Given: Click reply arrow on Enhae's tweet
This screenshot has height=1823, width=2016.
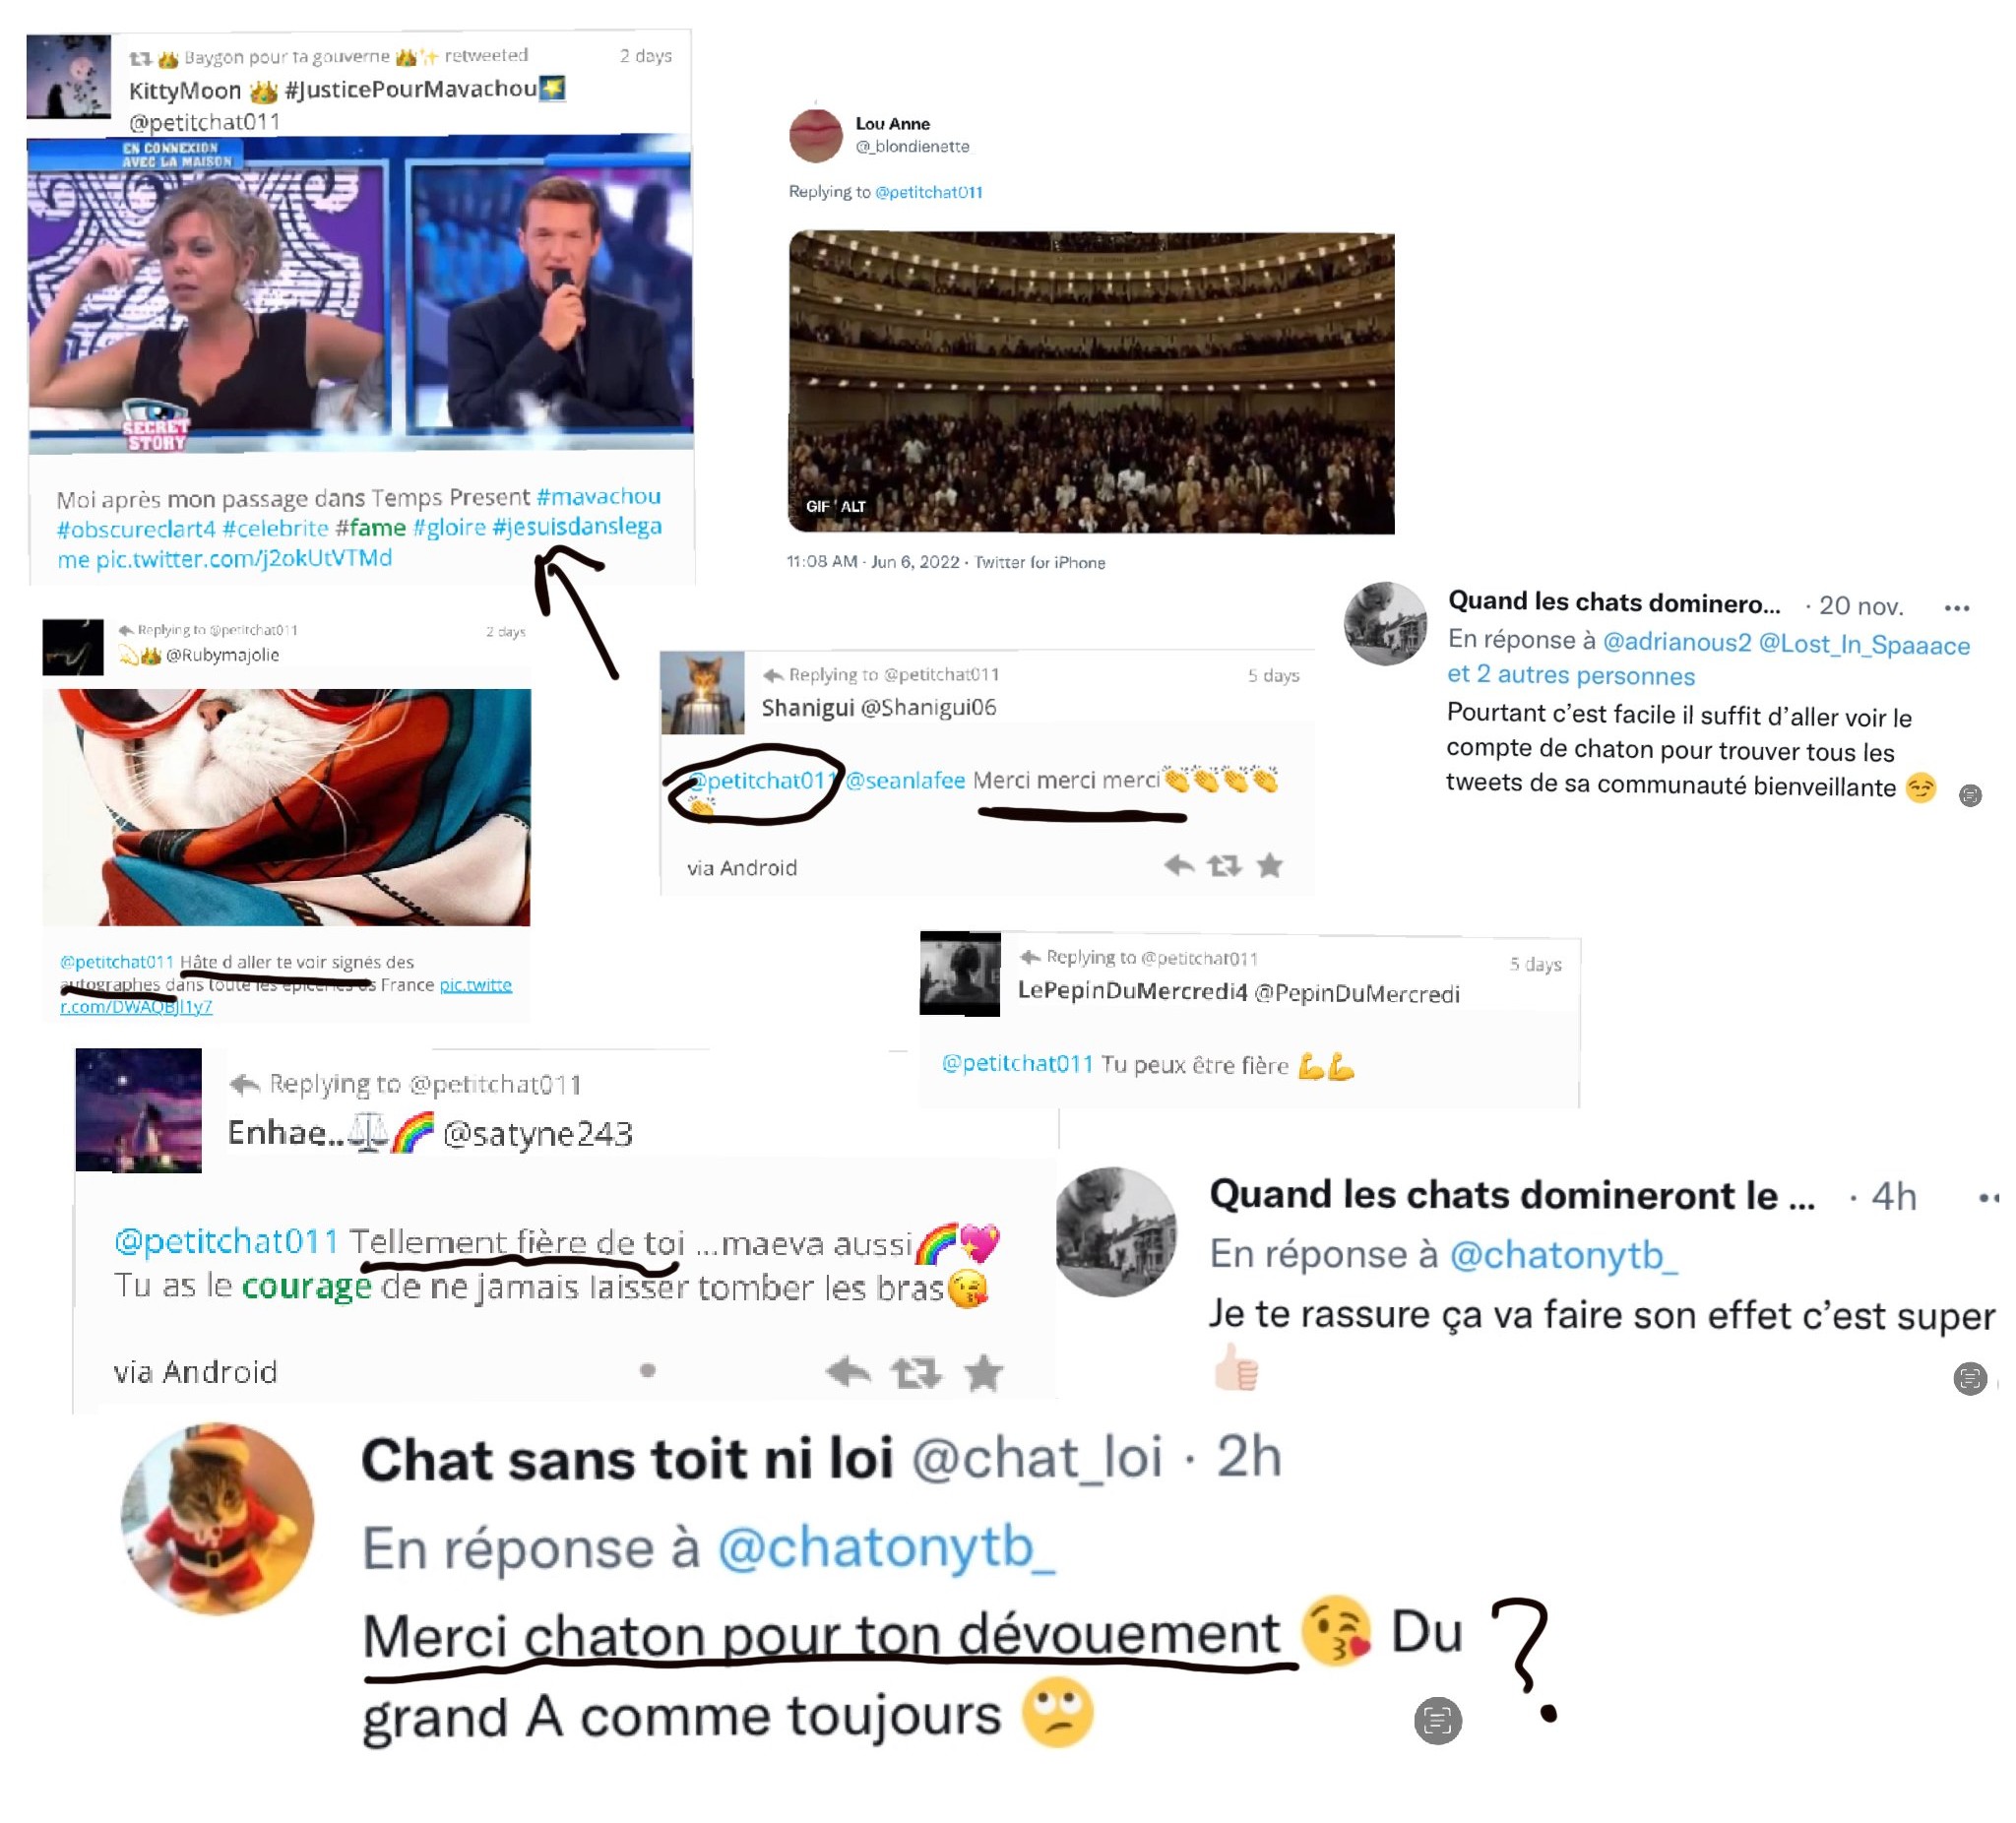Looking at the screenshot, I should tap(849, 1372).
